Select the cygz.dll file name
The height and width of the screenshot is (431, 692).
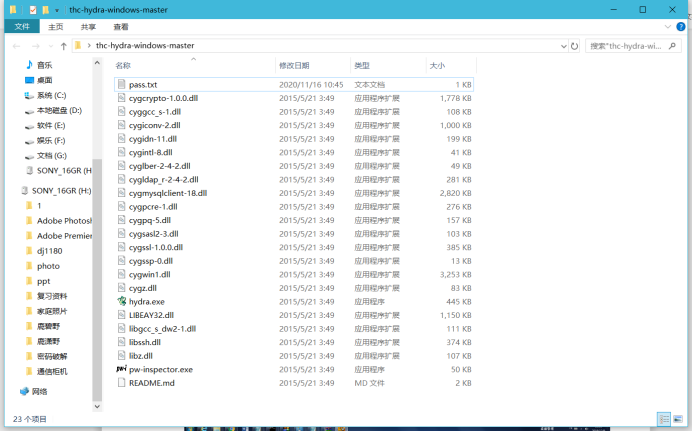143,288
